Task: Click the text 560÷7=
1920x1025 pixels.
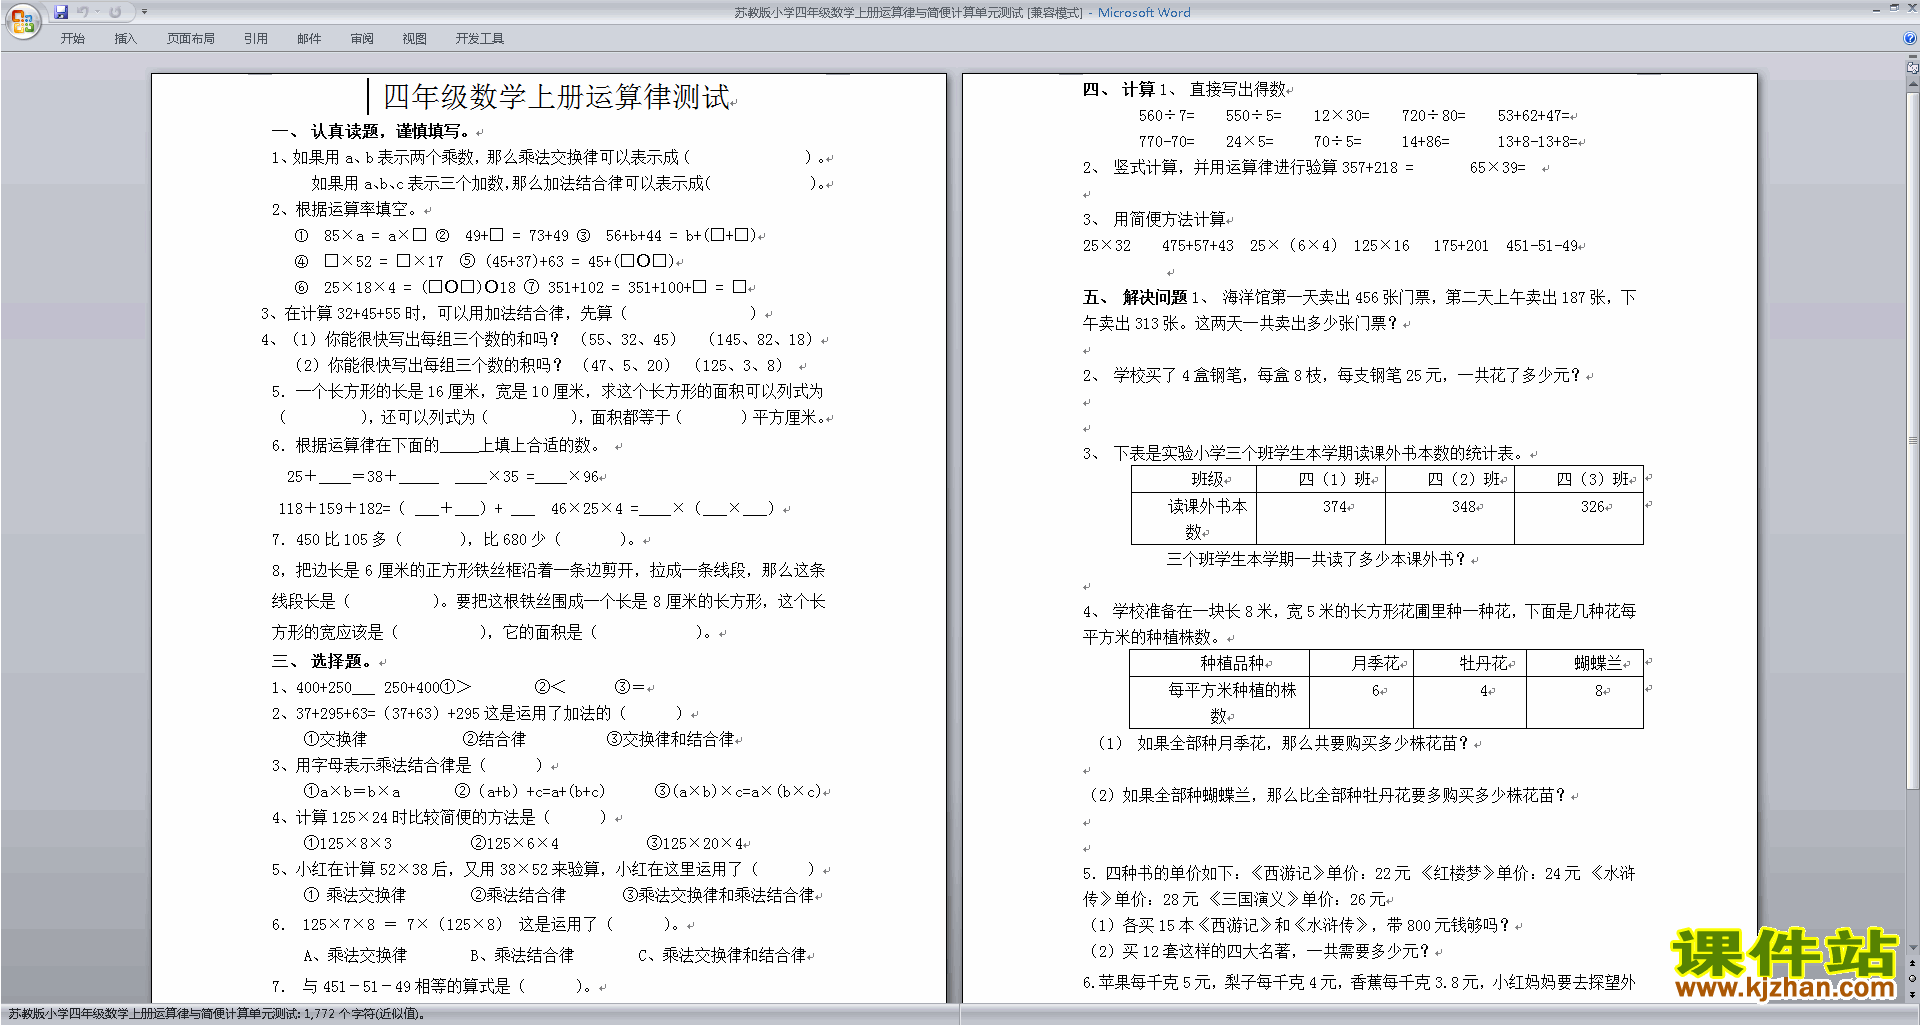Action: point(1166,115)
